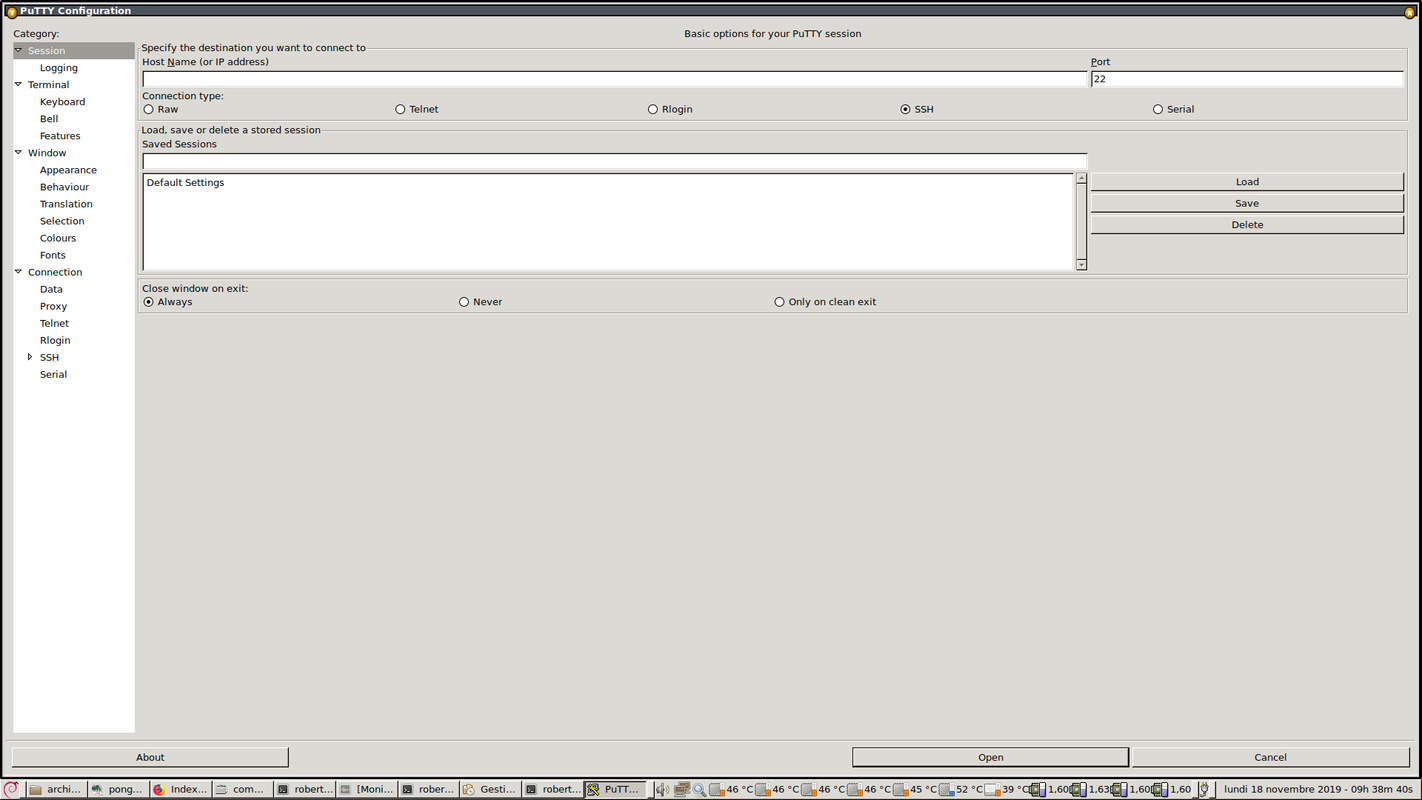Open the Bell settings category

point(49,119)
